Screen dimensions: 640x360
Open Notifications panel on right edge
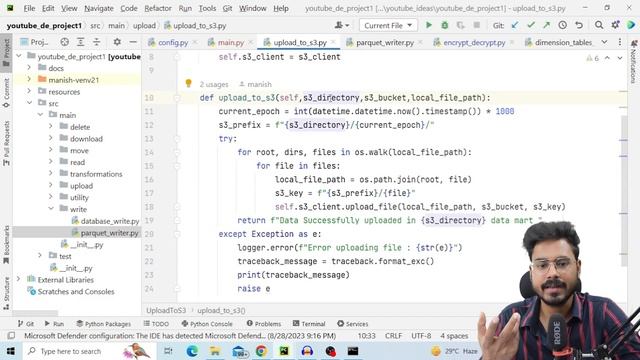(x=633, y=61)
